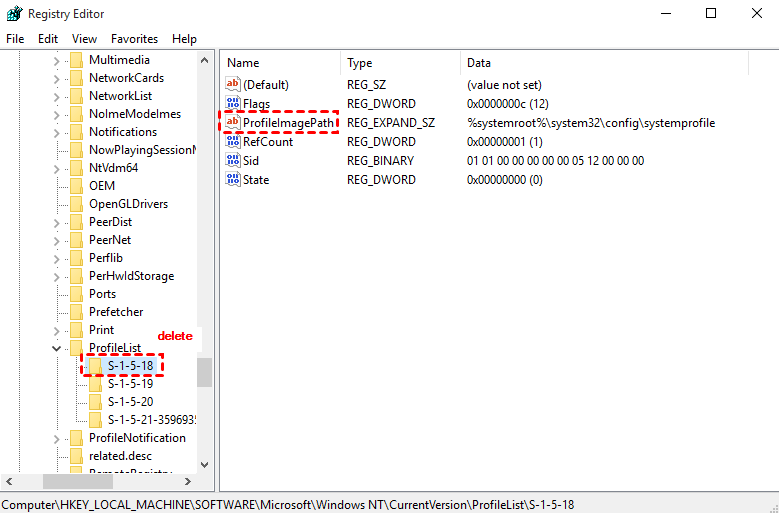
Task: Select the NtVdm64 folder icon
Action: [x=77, y=168]
